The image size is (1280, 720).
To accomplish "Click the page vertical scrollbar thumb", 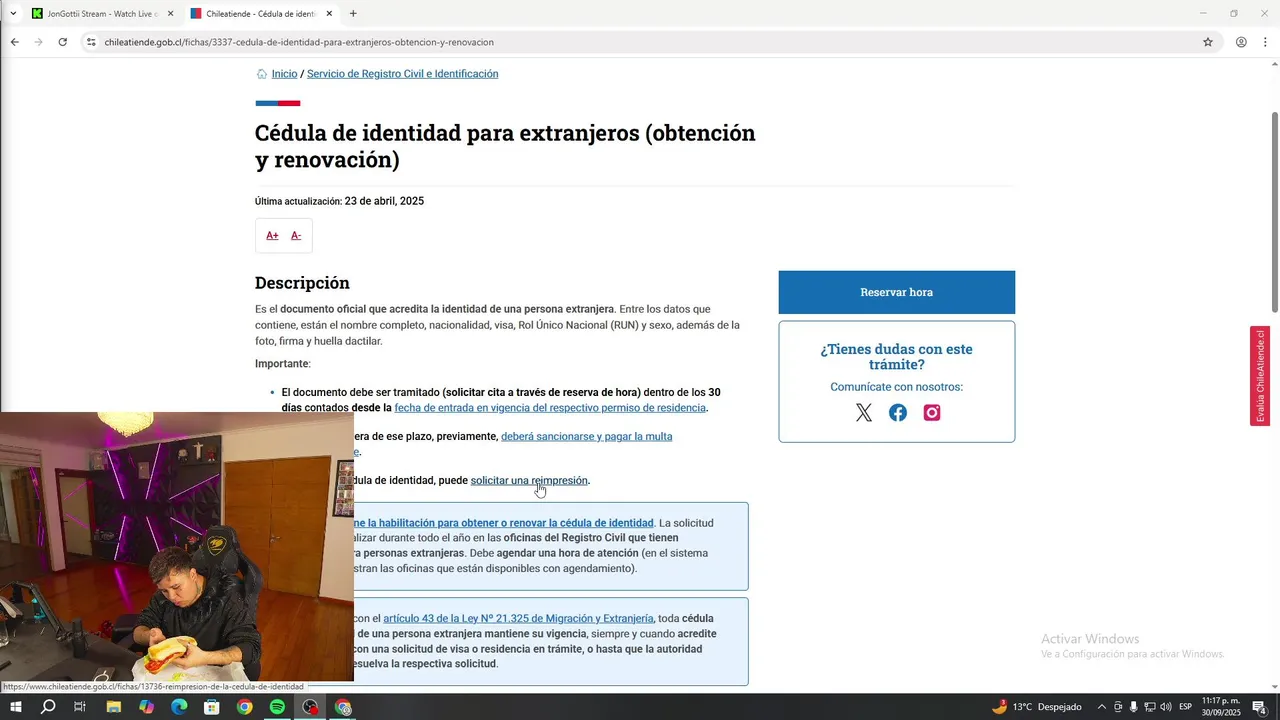I will (x=1274, y=210).
